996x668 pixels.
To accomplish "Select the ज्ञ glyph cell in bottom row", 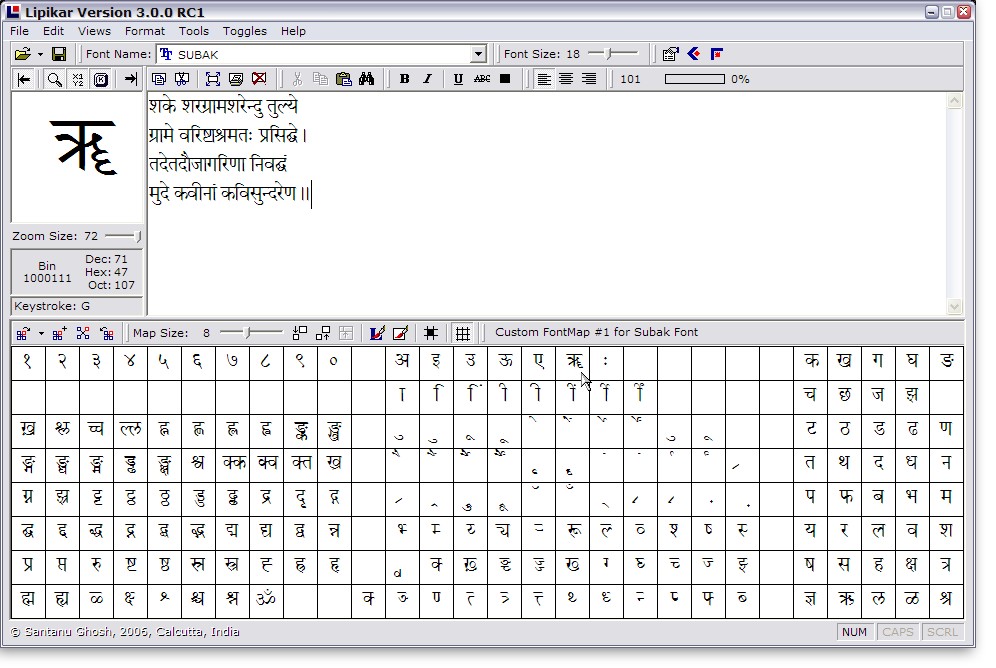I will coord(811,599).
